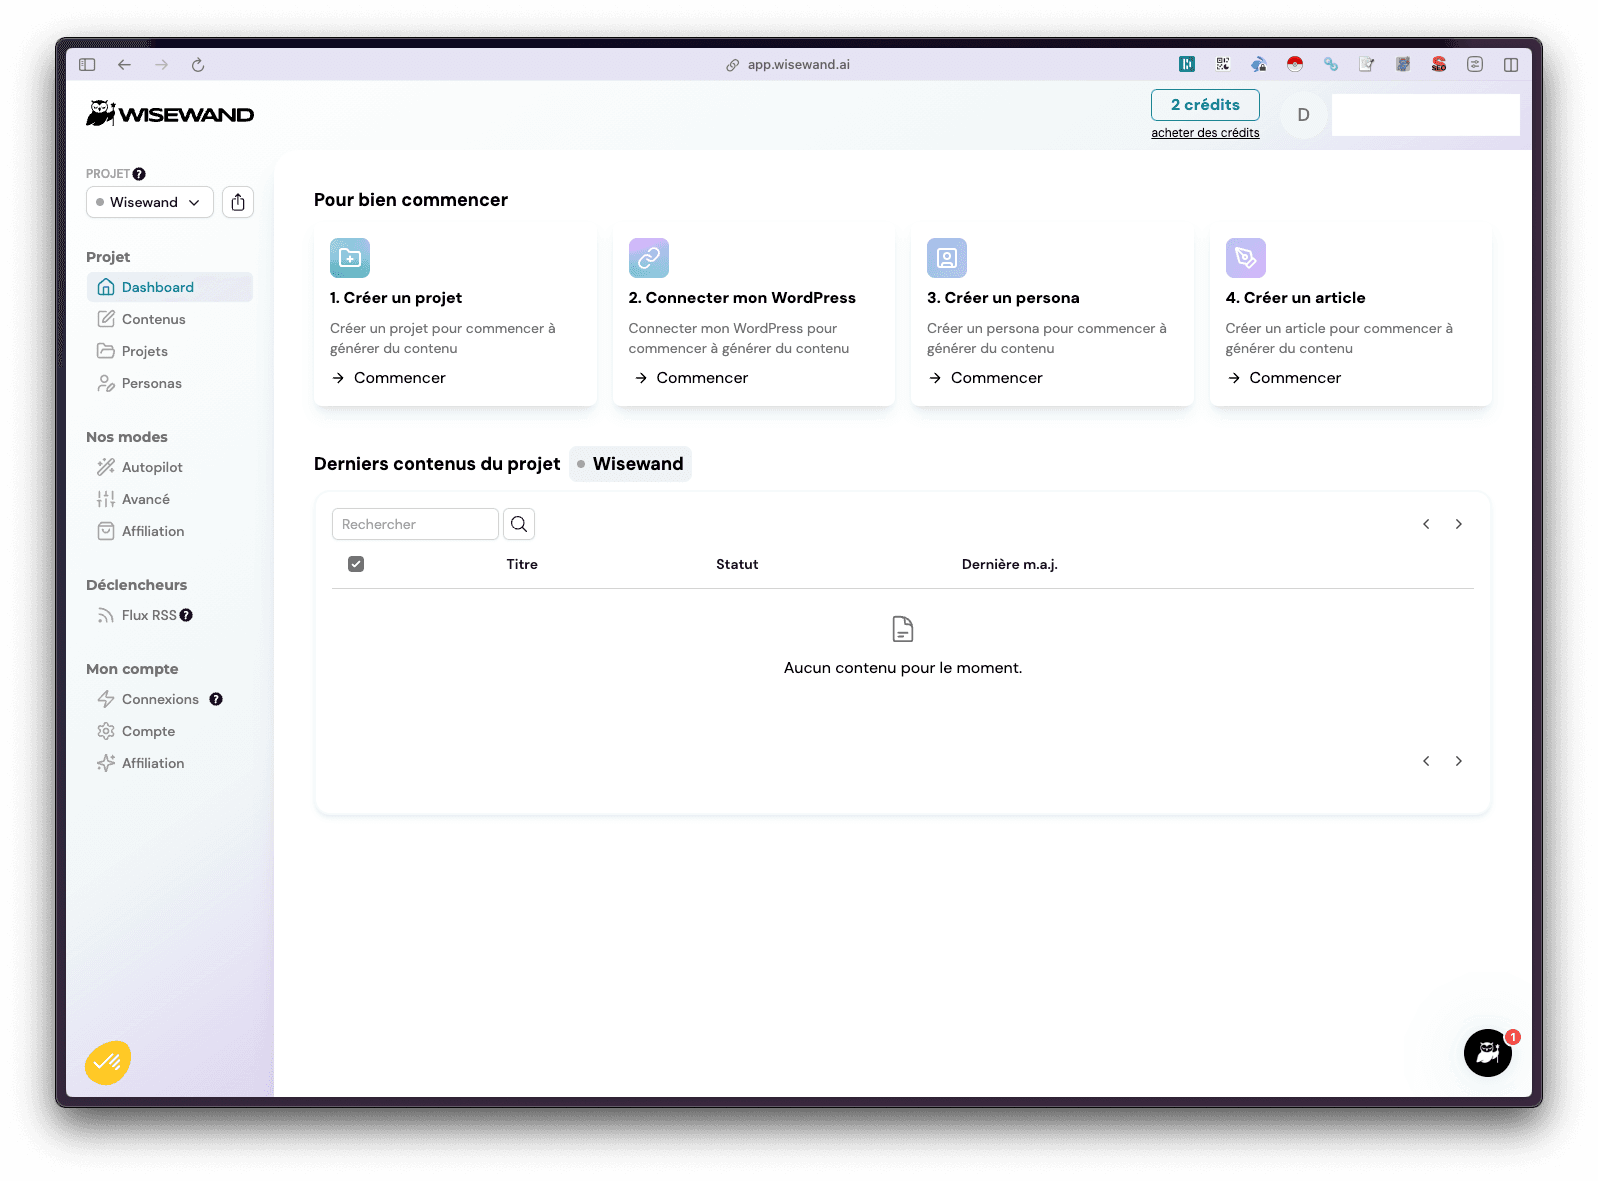The image size is (1598, 1181).
Task: Click the red SEO extension icon
Action: coord(1439,64)
